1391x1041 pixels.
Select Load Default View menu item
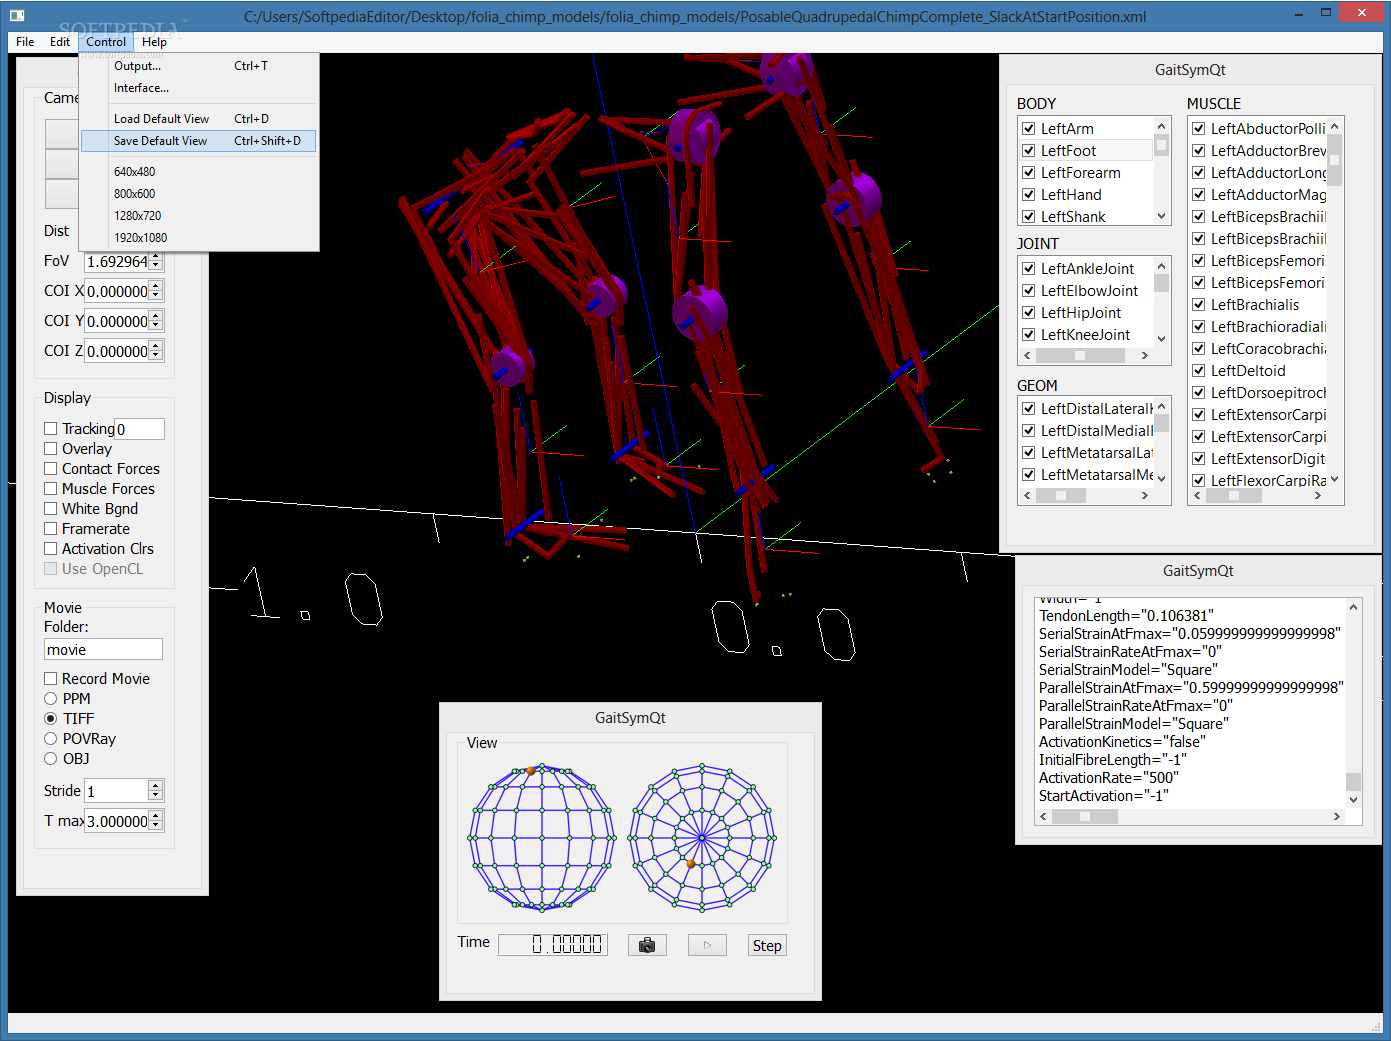click(x=199, y=119)
